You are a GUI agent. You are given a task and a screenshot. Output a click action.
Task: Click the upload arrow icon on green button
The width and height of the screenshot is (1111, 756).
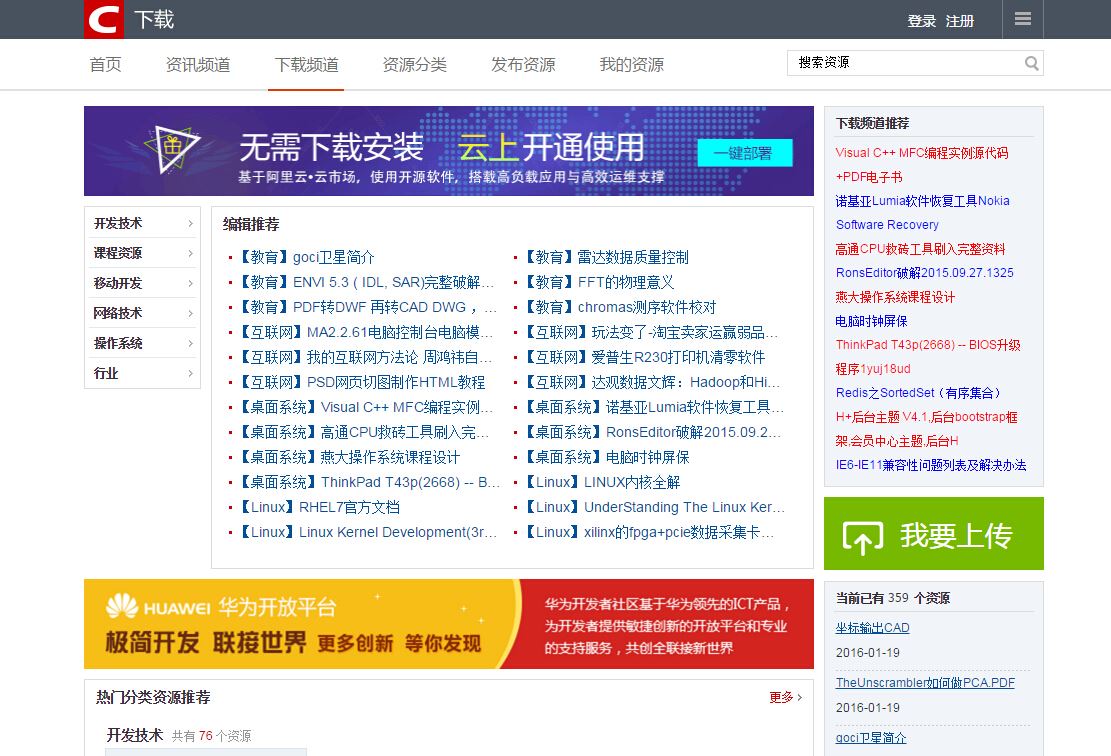862,536
